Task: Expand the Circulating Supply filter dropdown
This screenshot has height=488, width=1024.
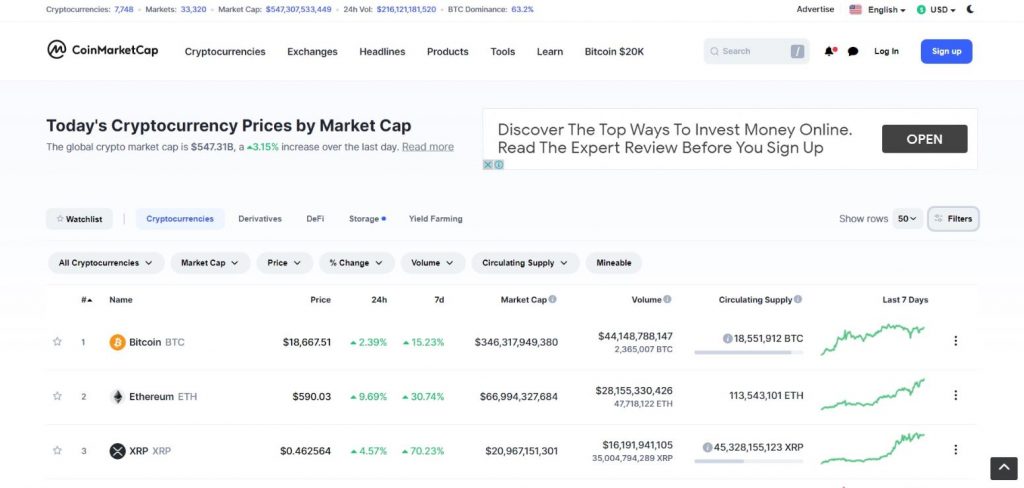Action: pos(526,263)
